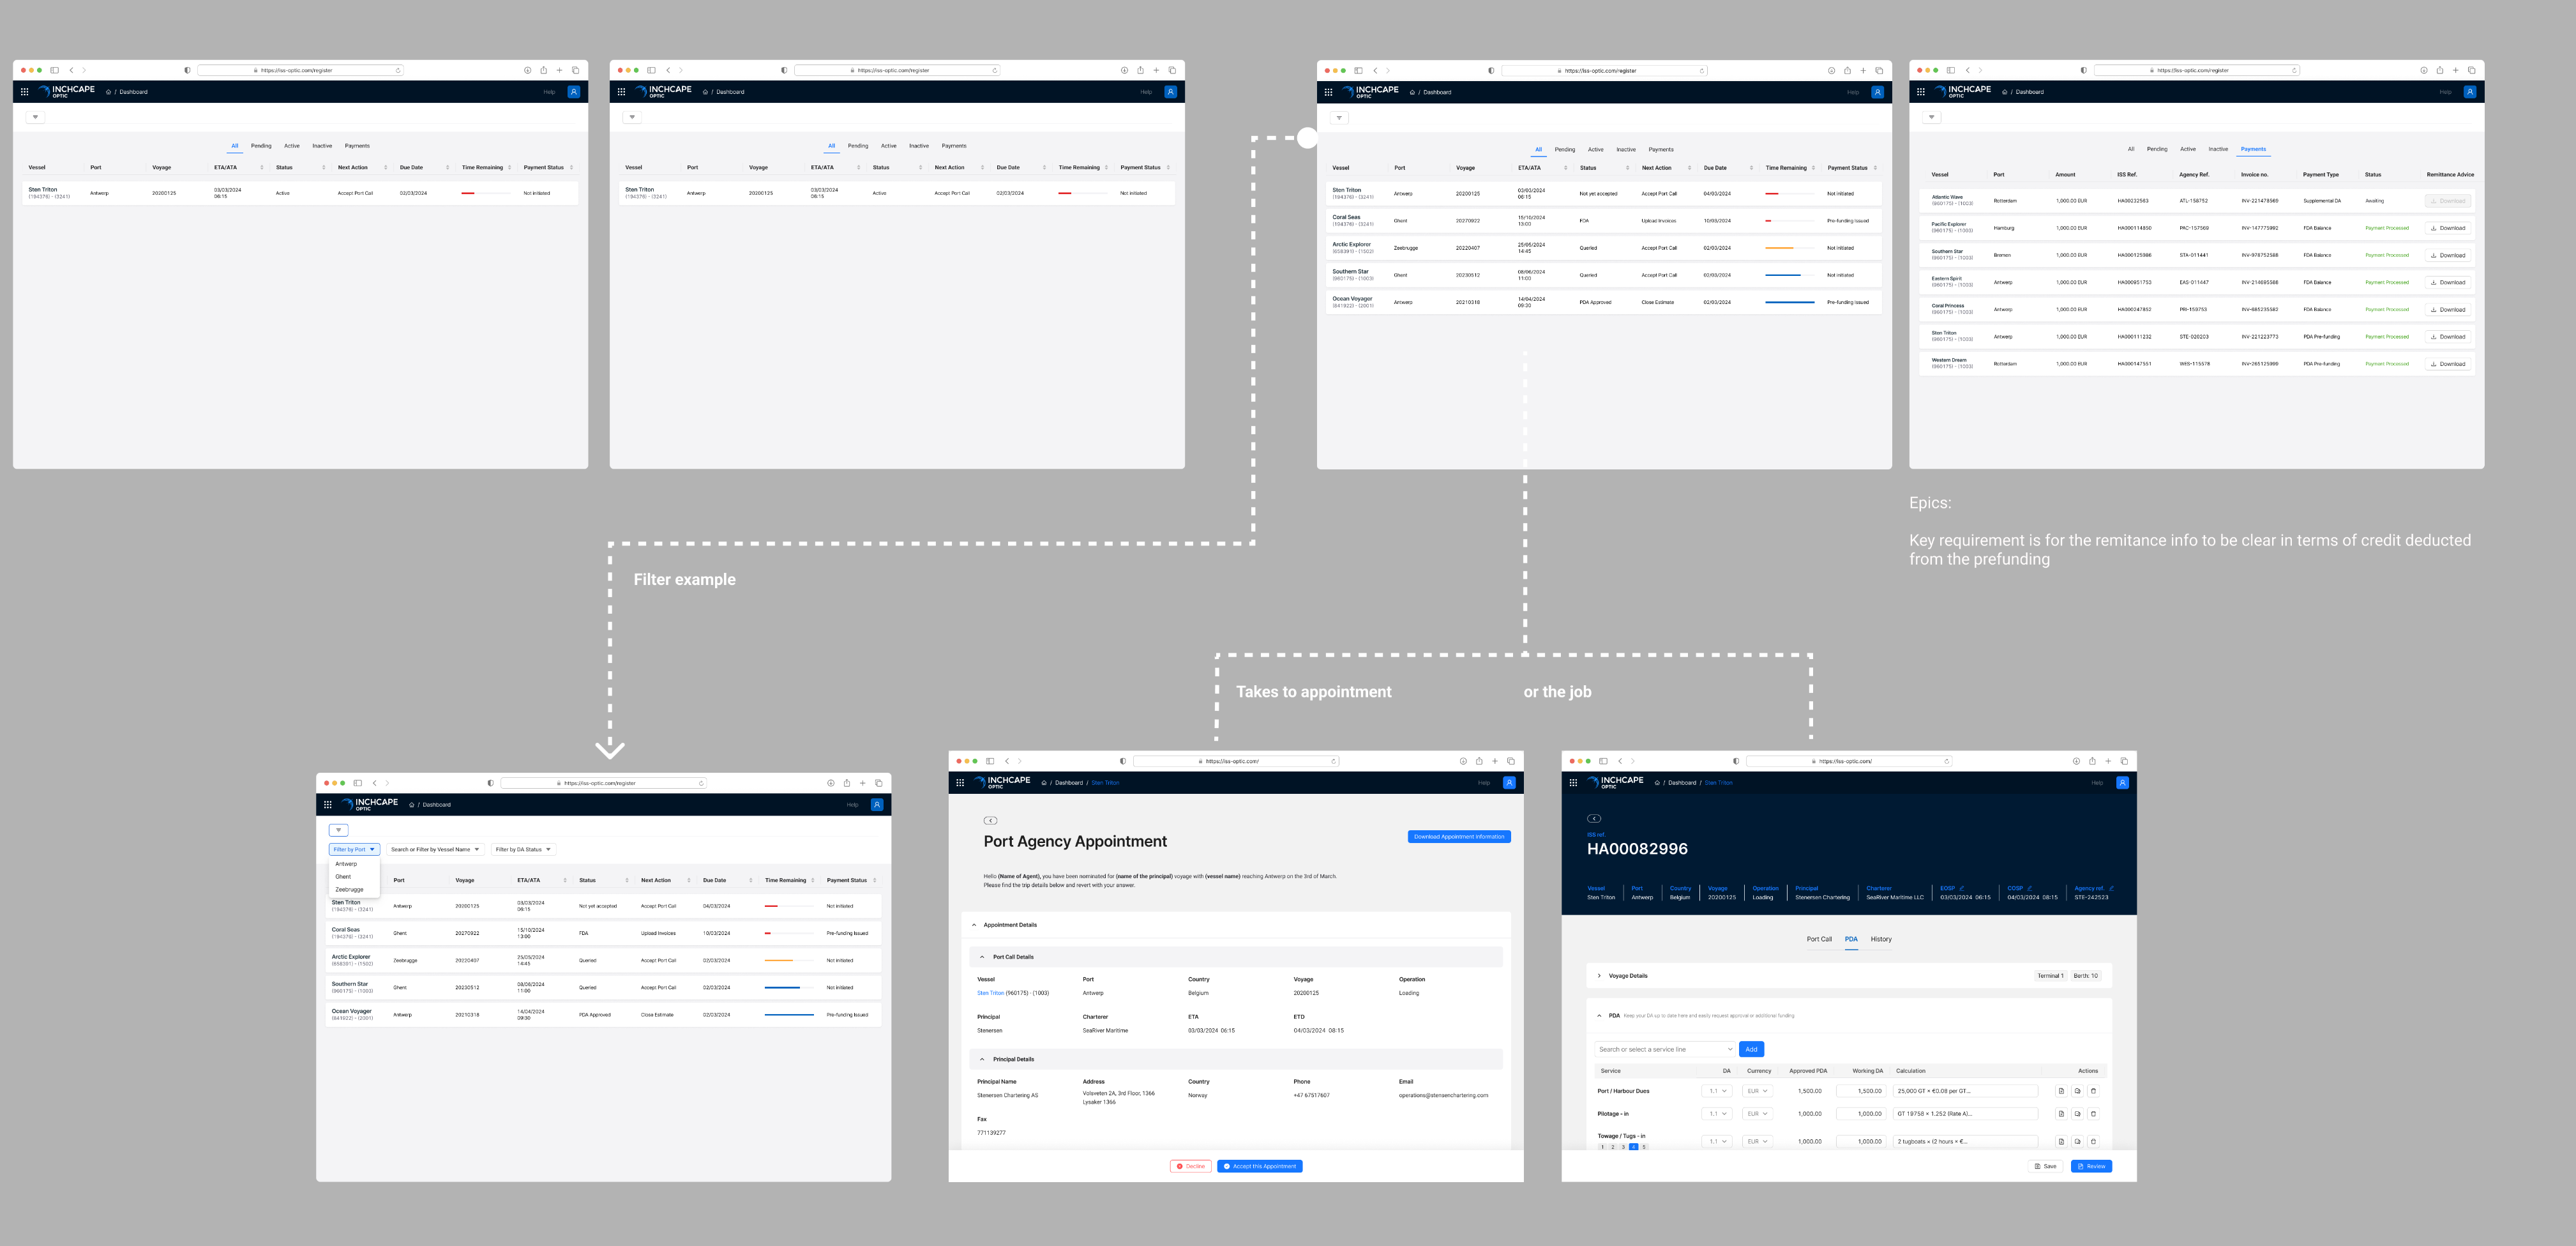
Task: Switch to History tab in job window
Action: click(1881, 939)
